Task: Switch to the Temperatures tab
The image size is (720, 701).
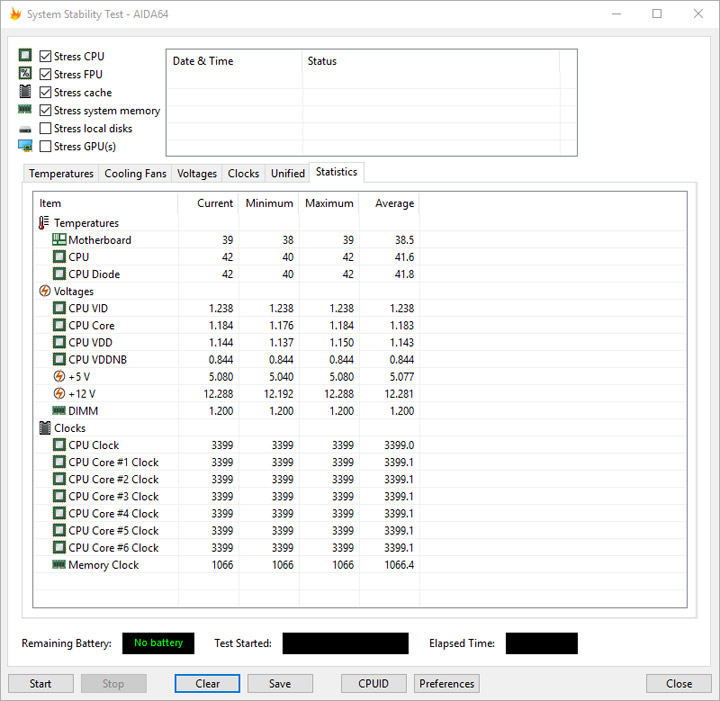Action: click(61, 174)
